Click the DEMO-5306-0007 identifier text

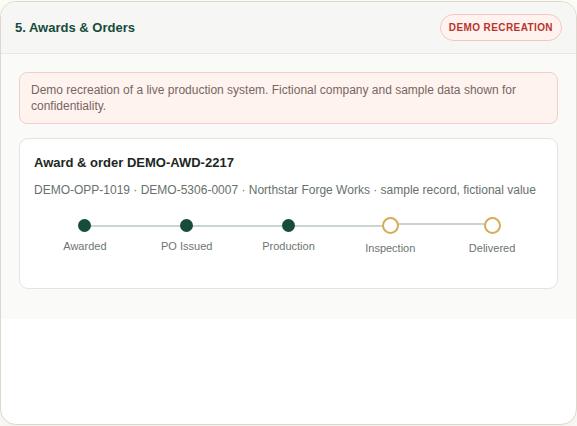(x=190, y=190)
